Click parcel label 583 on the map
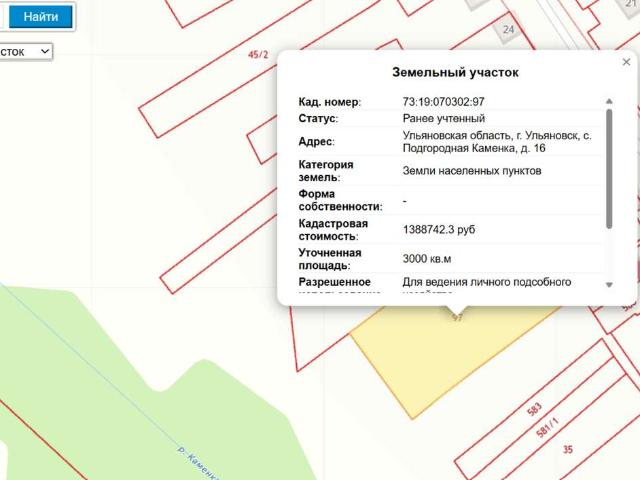Image resolution: width=640 pixels, height=480 pixels. pos(534,409)
